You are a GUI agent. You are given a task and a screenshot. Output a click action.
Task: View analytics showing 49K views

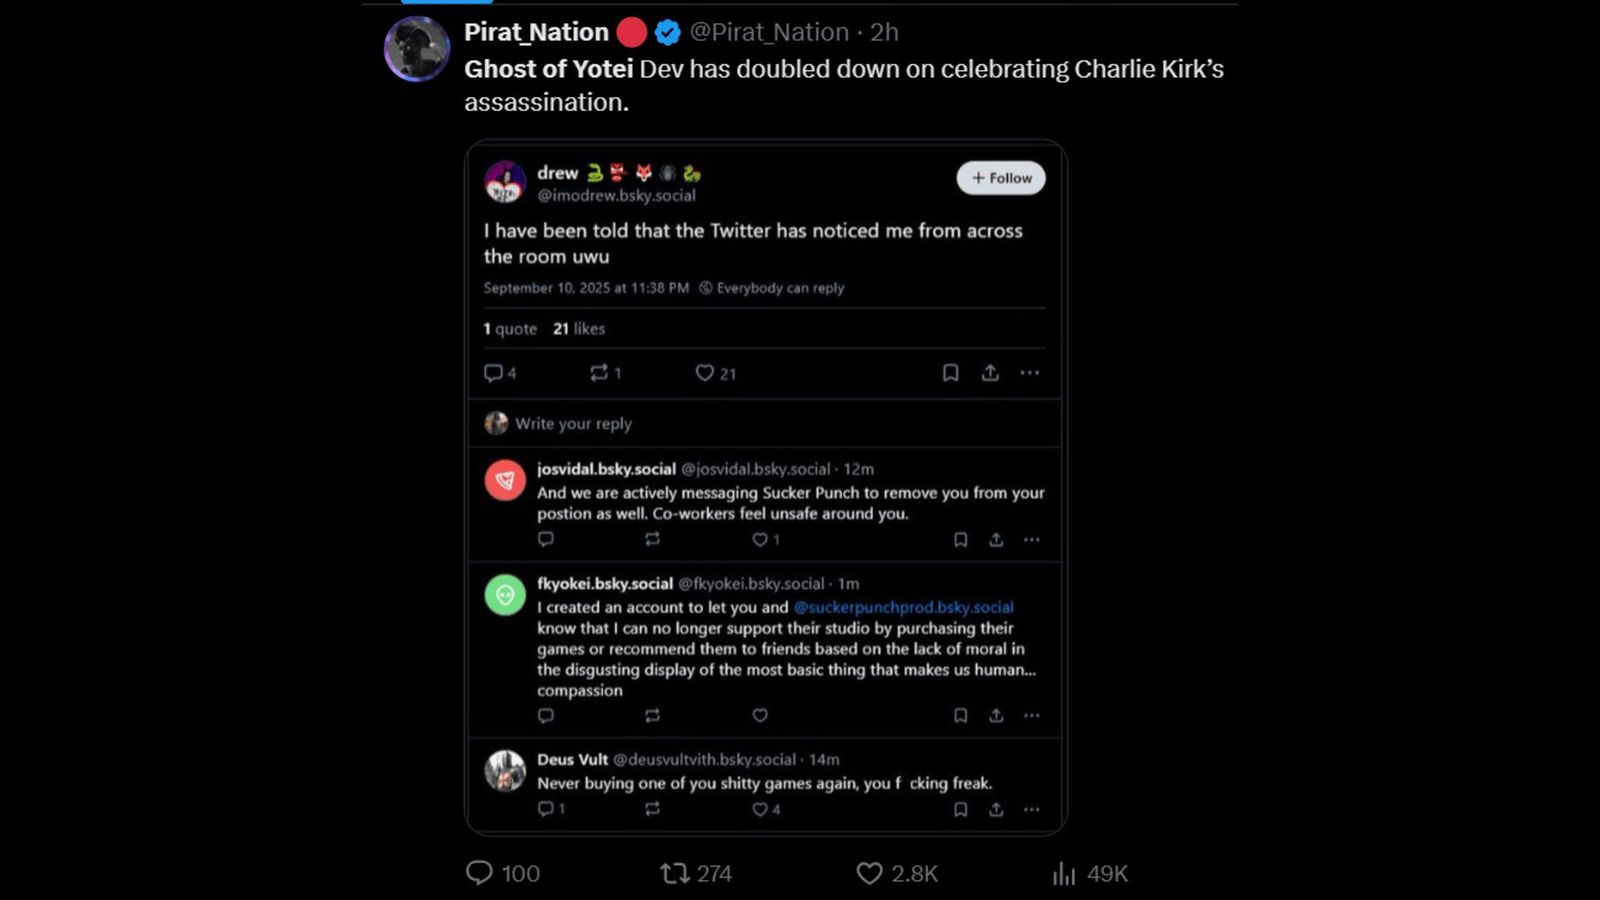(1063, 873)
